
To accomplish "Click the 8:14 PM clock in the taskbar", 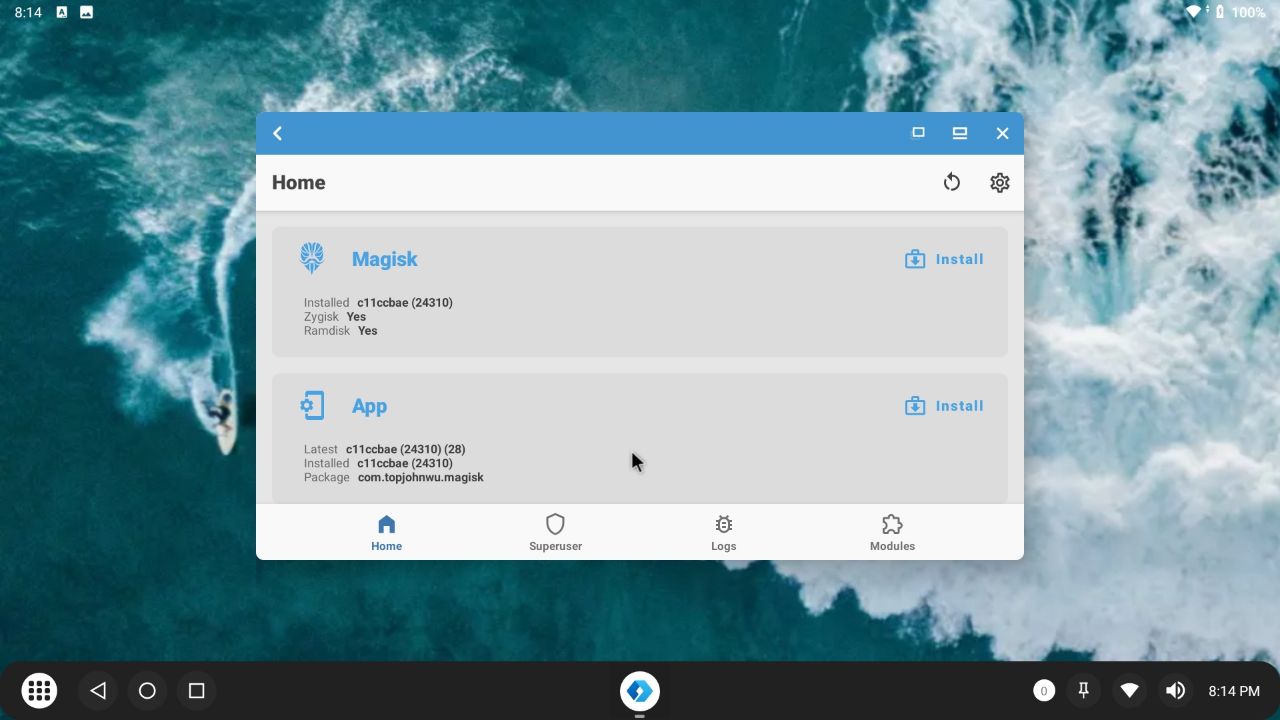I will point(1234,691).
